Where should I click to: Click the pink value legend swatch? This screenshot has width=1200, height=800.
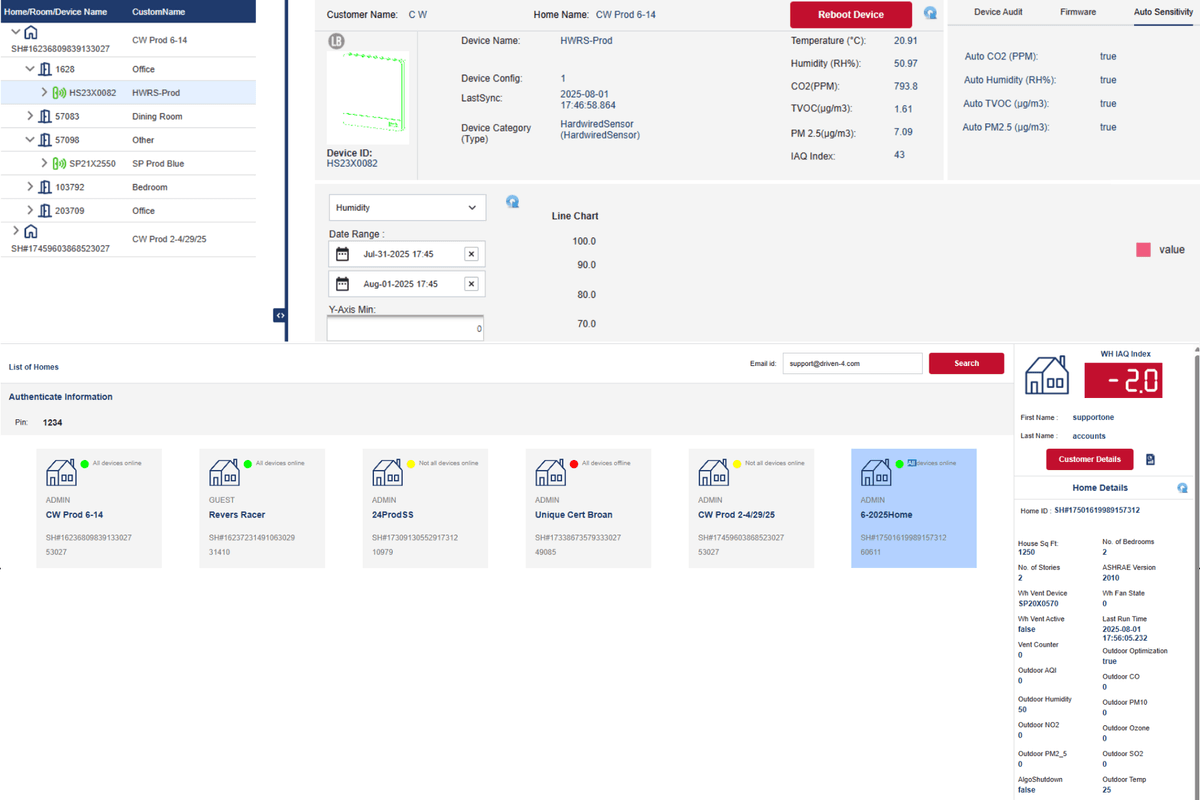click(x=1143, y=249)
